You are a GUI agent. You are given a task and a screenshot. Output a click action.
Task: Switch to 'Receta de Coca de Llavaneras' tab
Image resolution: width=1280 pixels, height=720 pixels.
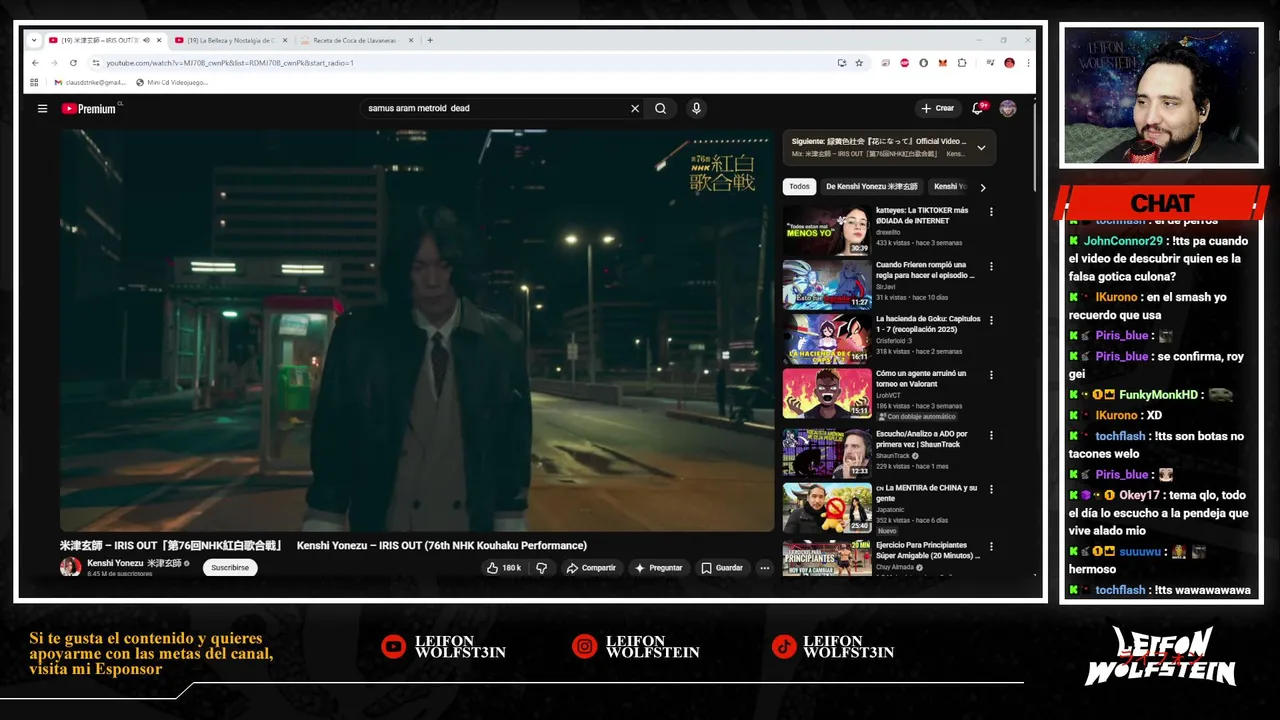click(355, 40)
